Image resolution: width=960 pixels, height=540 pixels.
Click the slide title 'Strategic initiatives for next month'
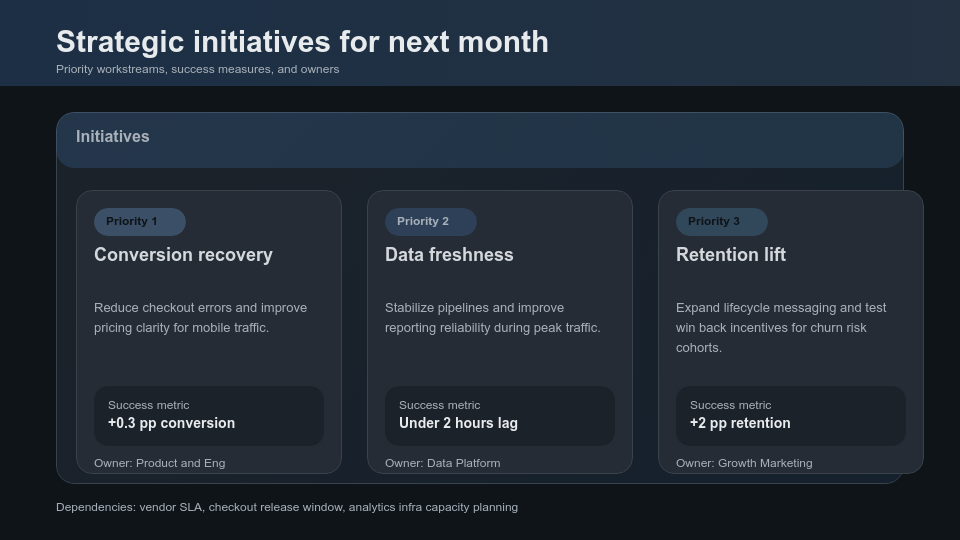point(302,42)
